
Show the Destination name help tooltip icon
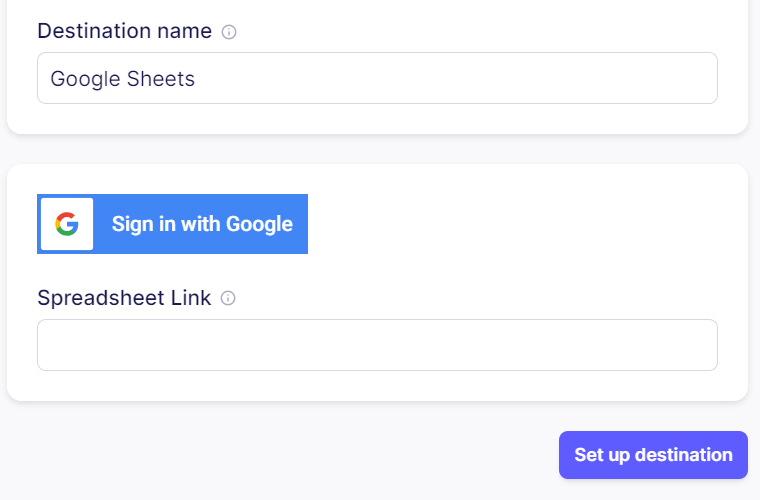pyautogui.click(x=229, y=32)
